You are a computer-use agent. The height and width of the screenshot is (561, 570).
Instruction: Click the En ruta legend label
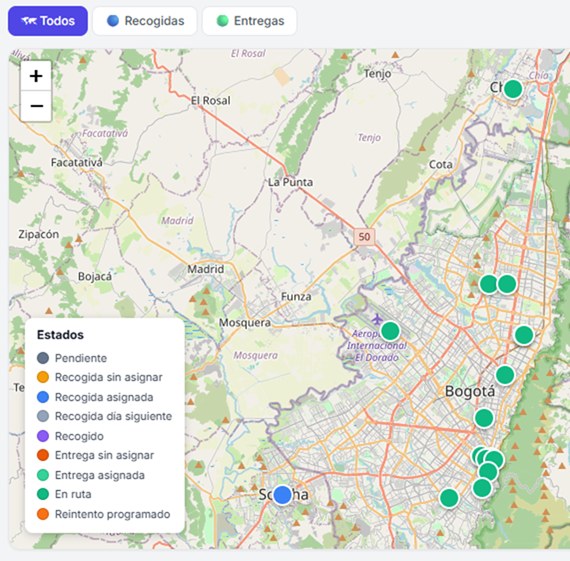coord(73,494)
